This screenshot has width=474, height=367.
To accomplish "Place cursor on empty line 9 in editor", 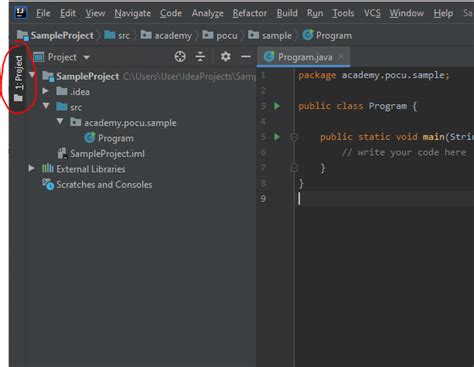I will [386, 199].
